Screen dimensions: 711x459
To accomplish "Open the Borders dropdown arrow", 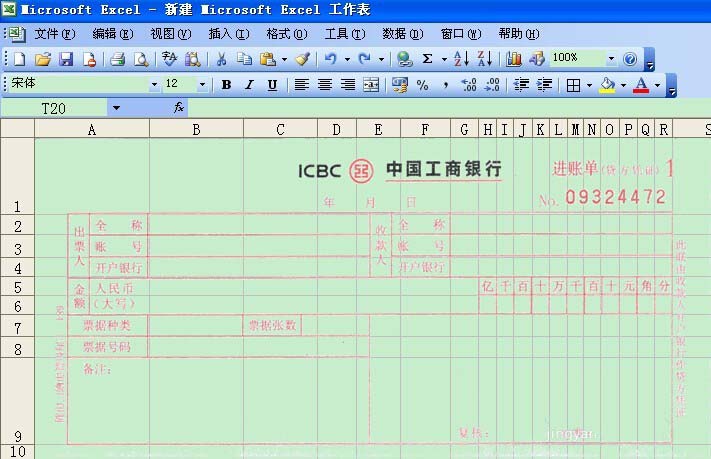I will pos(589,85).
